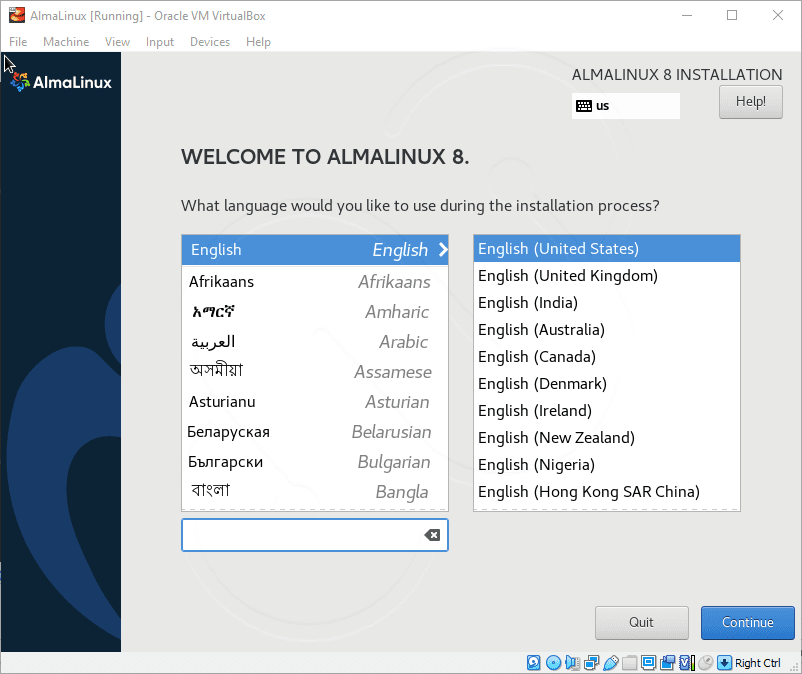Choose English (Canada) locale
The image size is (802, 674).
(607, 356)
